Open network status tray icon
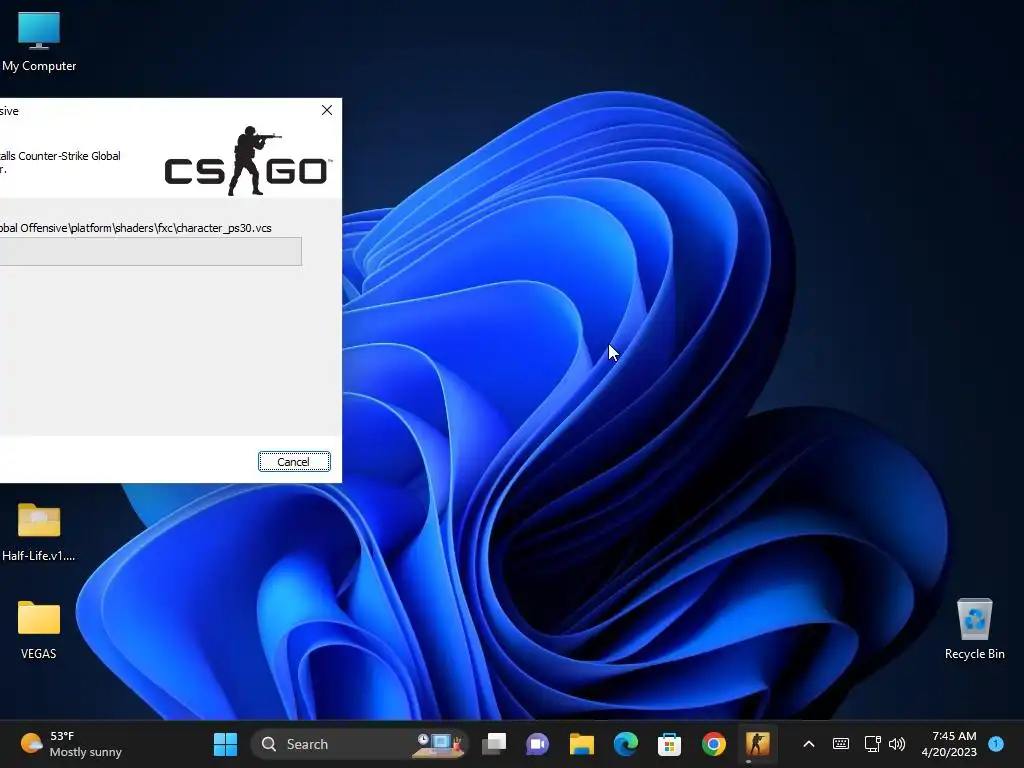 coord(872,744)
